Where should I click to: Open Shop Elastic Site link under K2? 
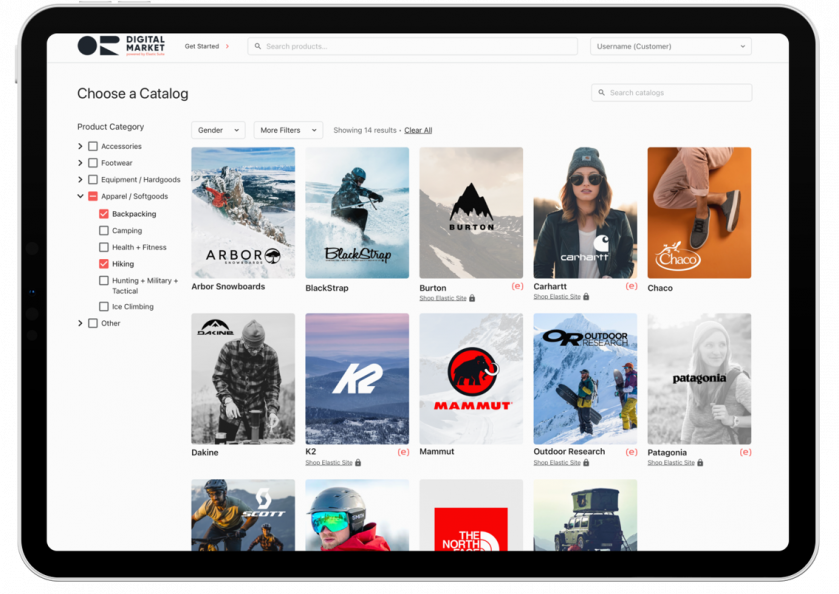click(x=329, y=462)
